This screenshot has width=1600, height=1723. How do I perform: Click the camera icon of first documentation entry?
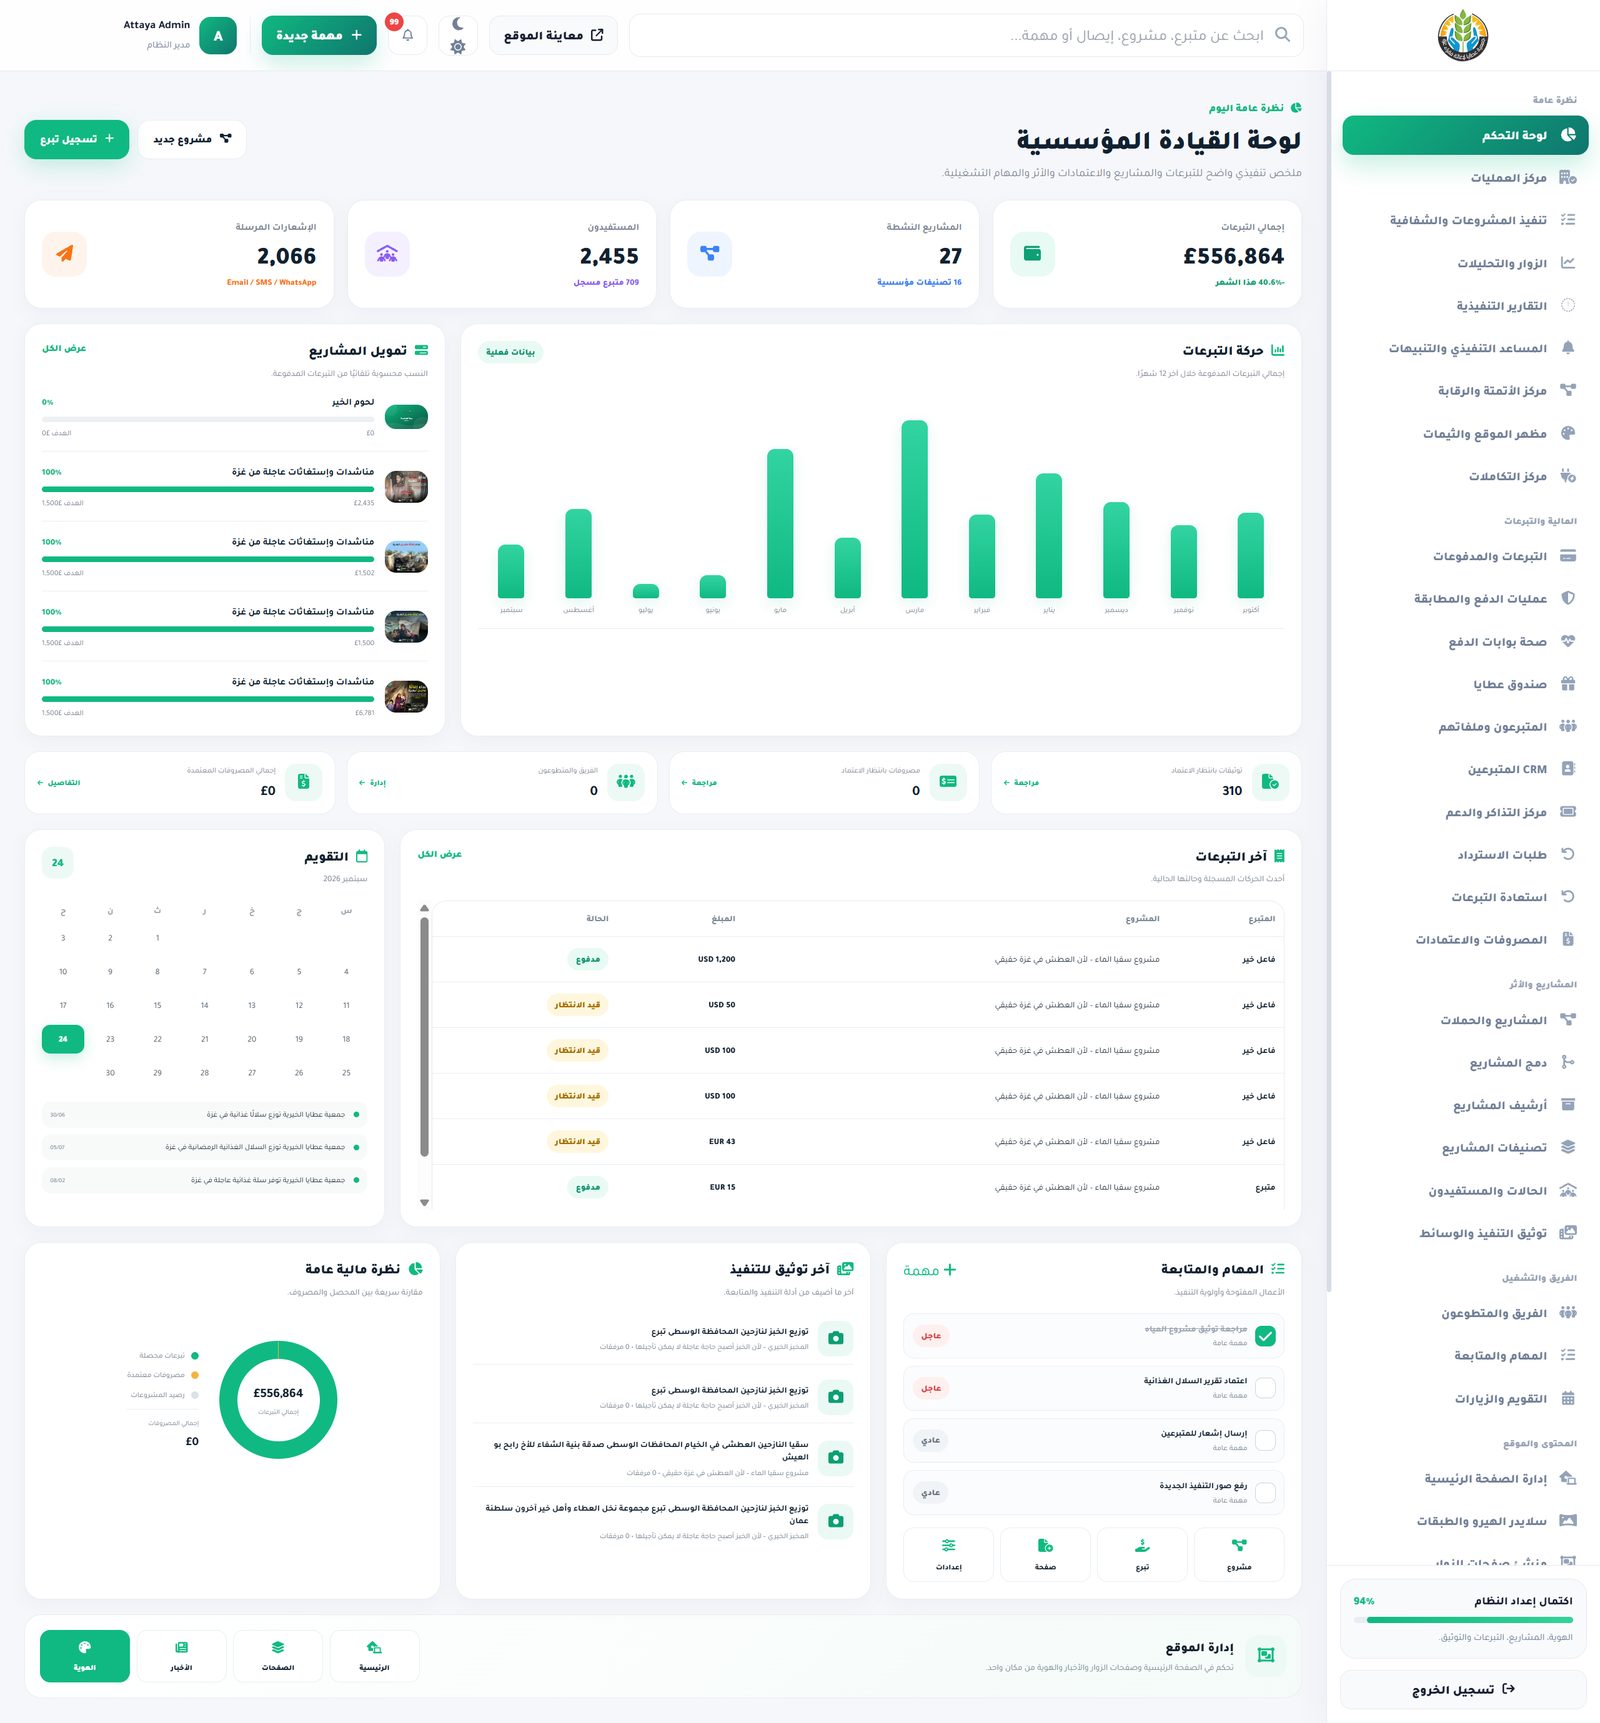click(x=836, y=1338)
